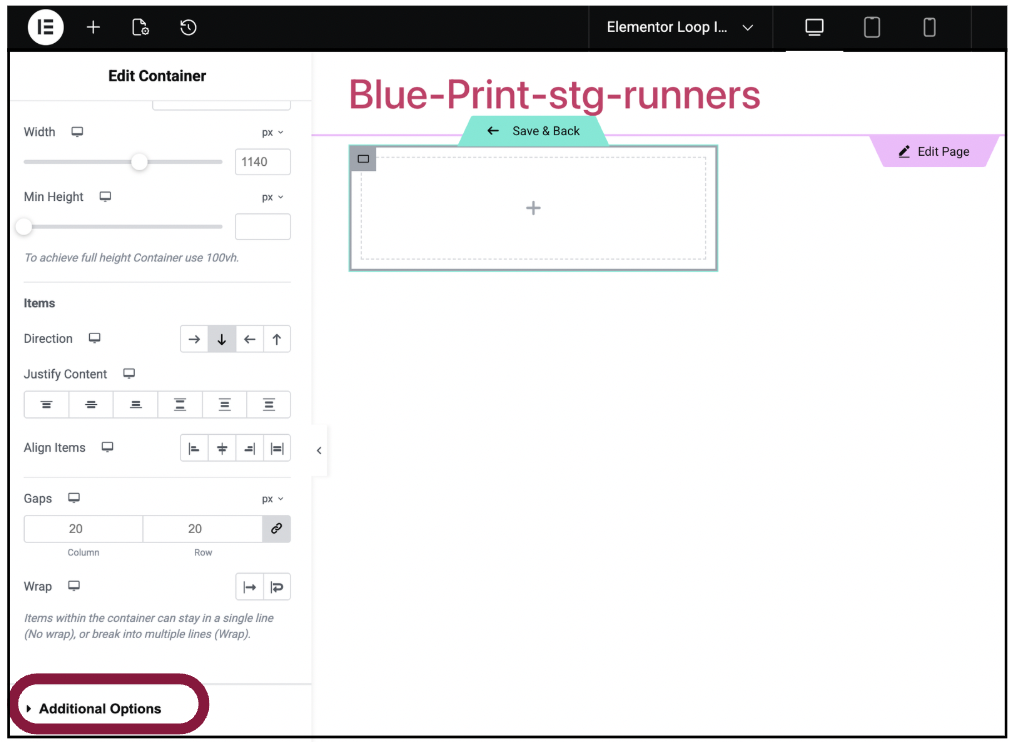The image size is (1010, 742).
Task: Set Align Items to center
Action: click(222, 449)
